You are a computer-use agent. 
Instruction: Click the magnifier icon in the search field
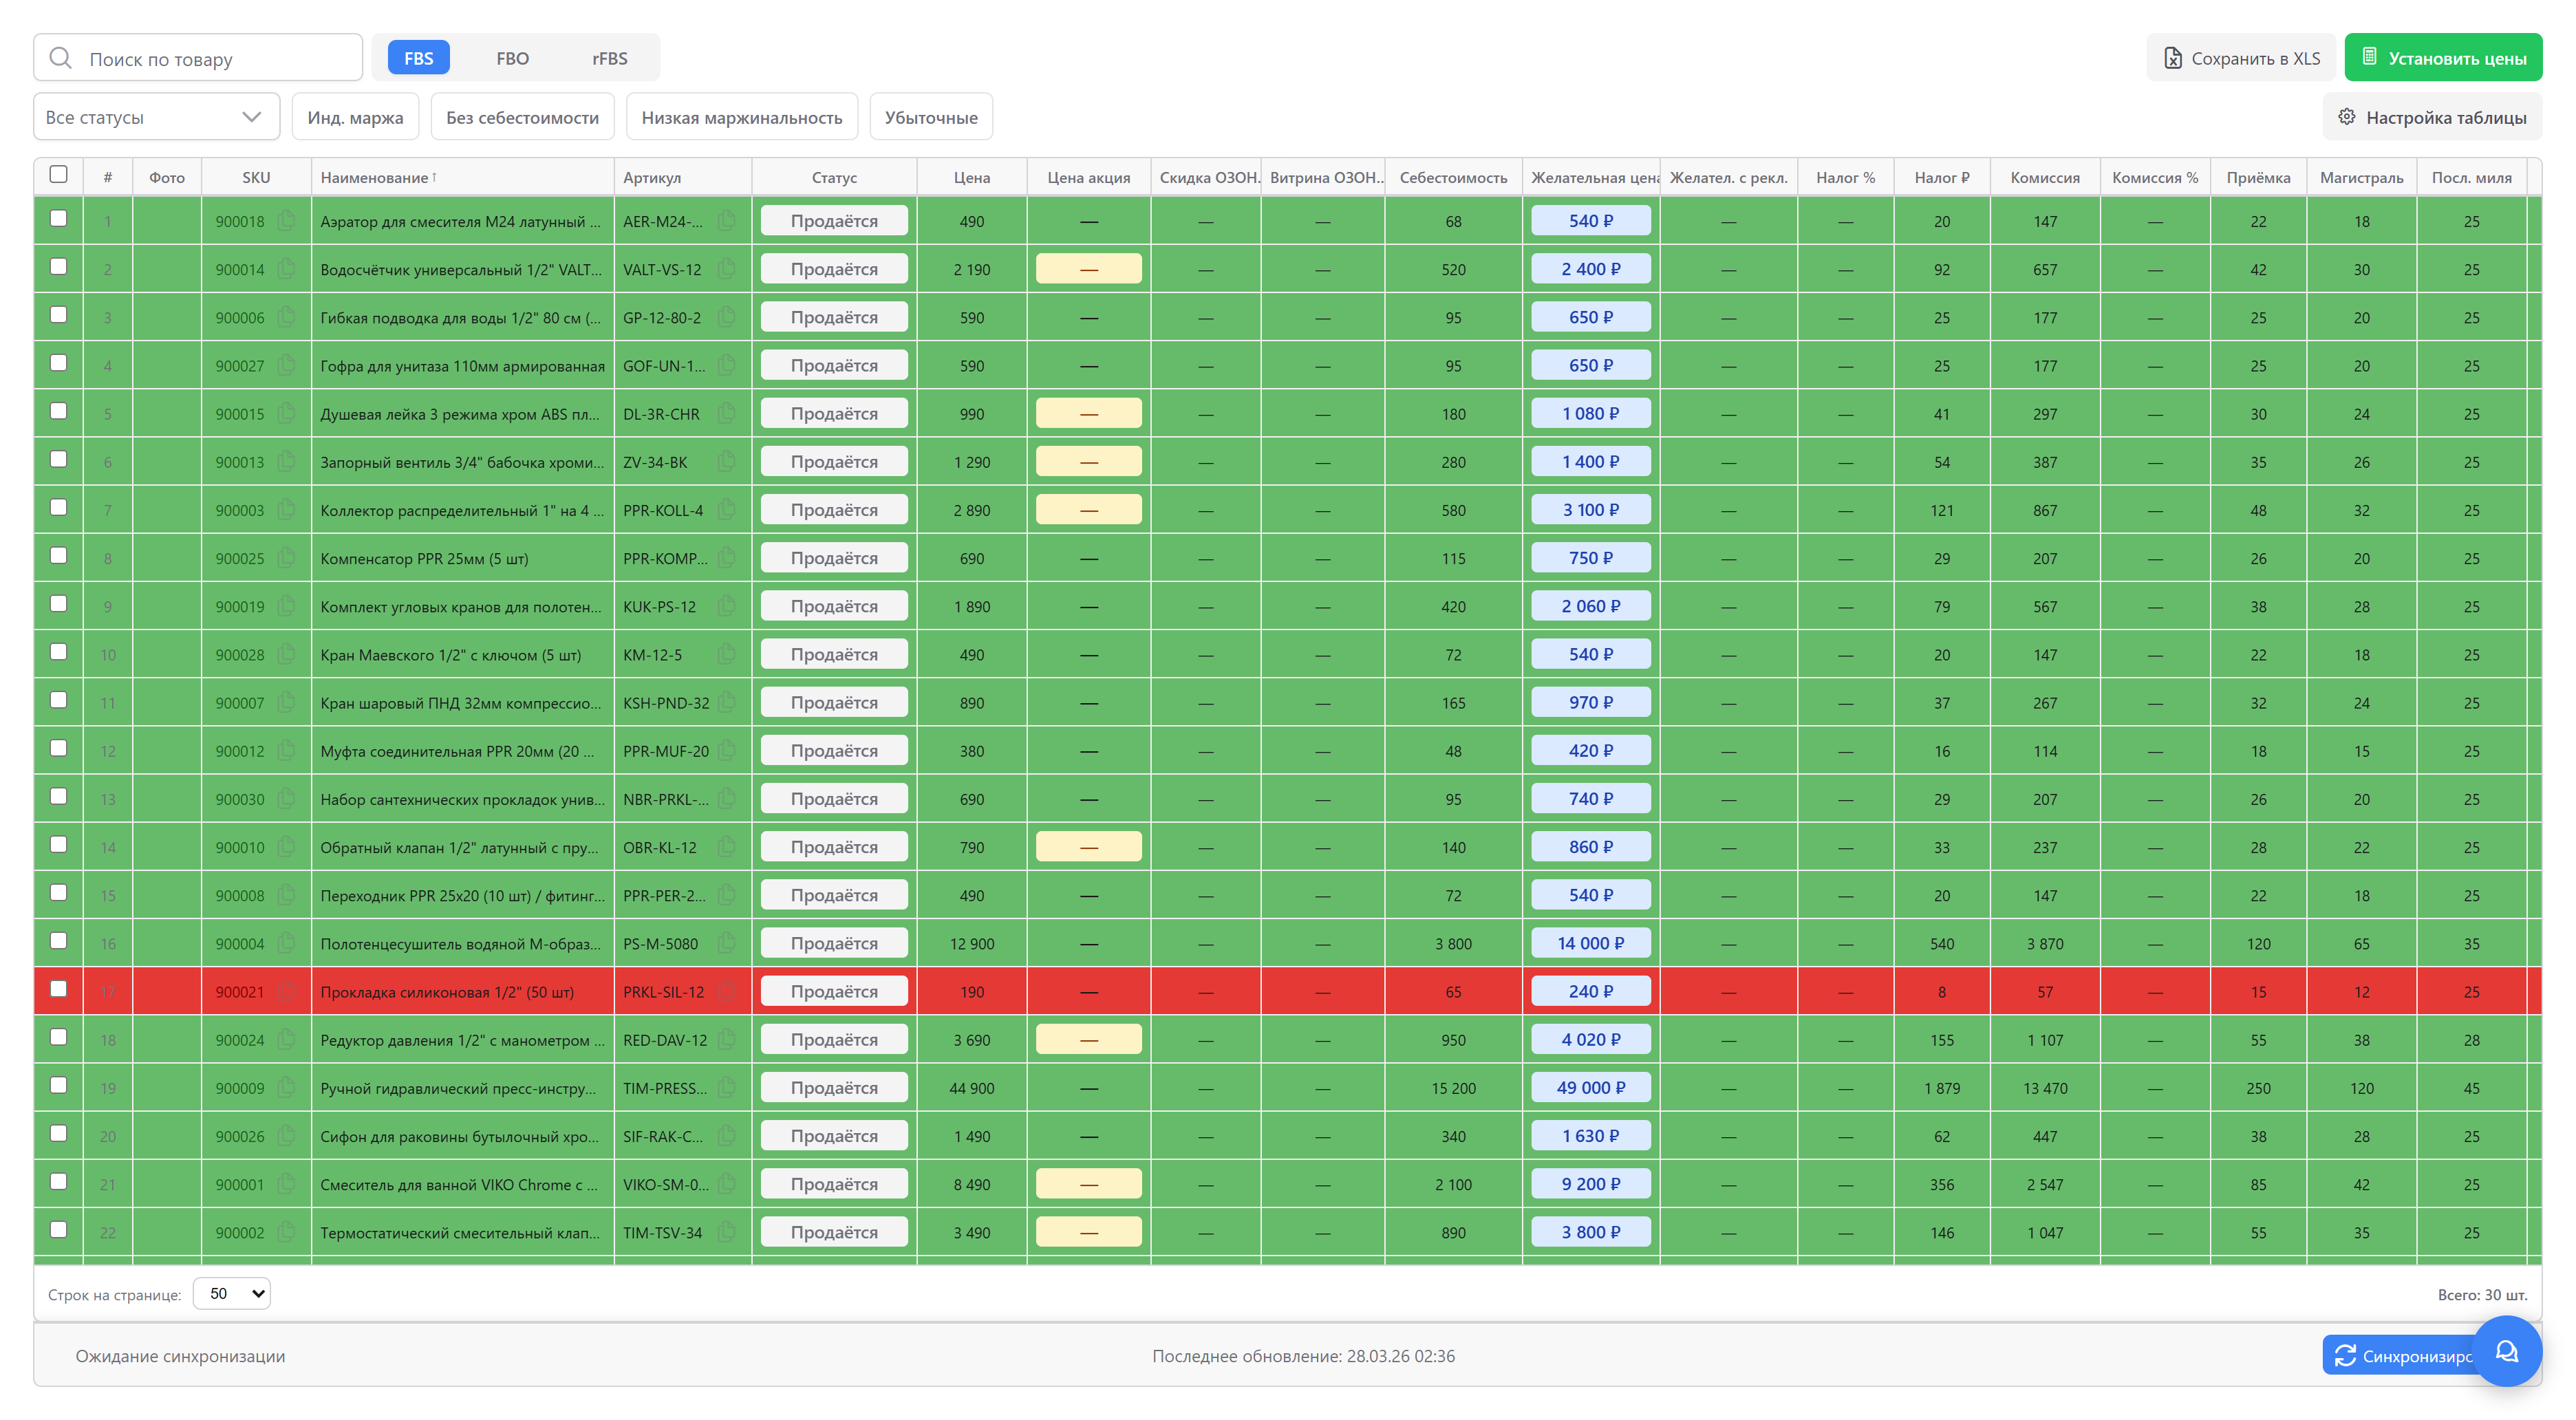[61, 58]
